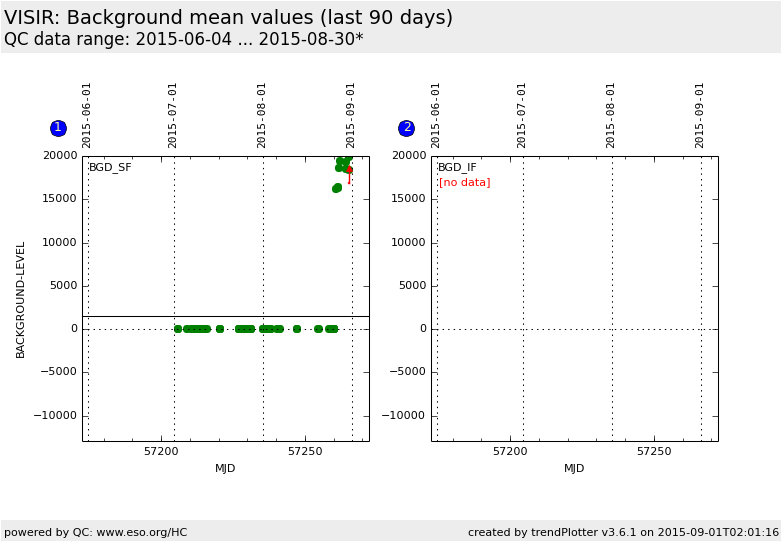Screen dimensions: 782x542
Task: Click the blue circle number 1 icon
Action: point(58,128)
